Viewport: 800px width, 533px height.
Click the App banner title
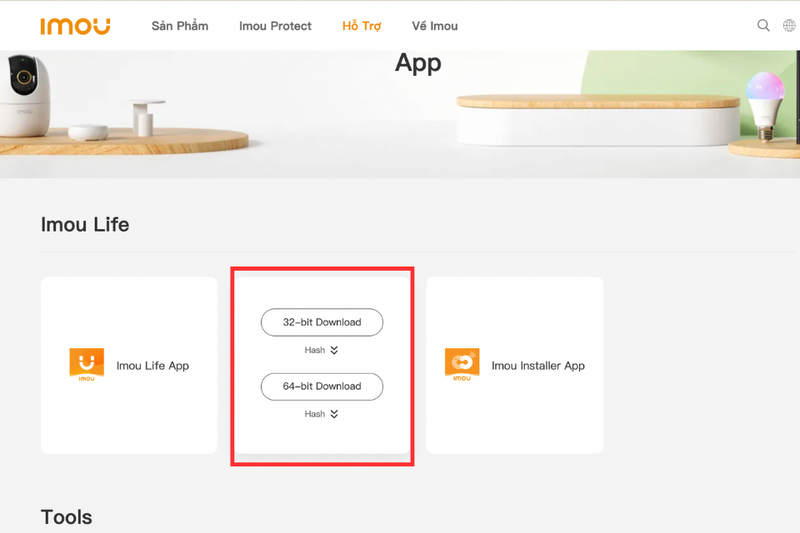(x=418, y=64)
